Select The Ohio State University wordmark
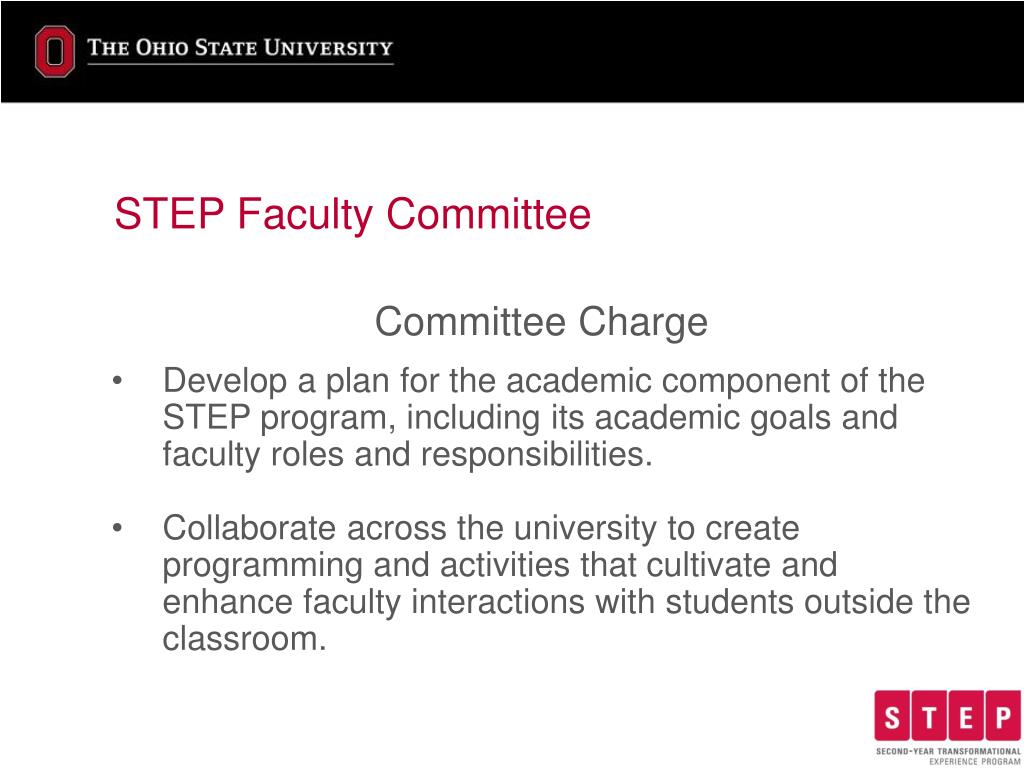This screenshot has height=768, width=1024. (x=240, y=47)
